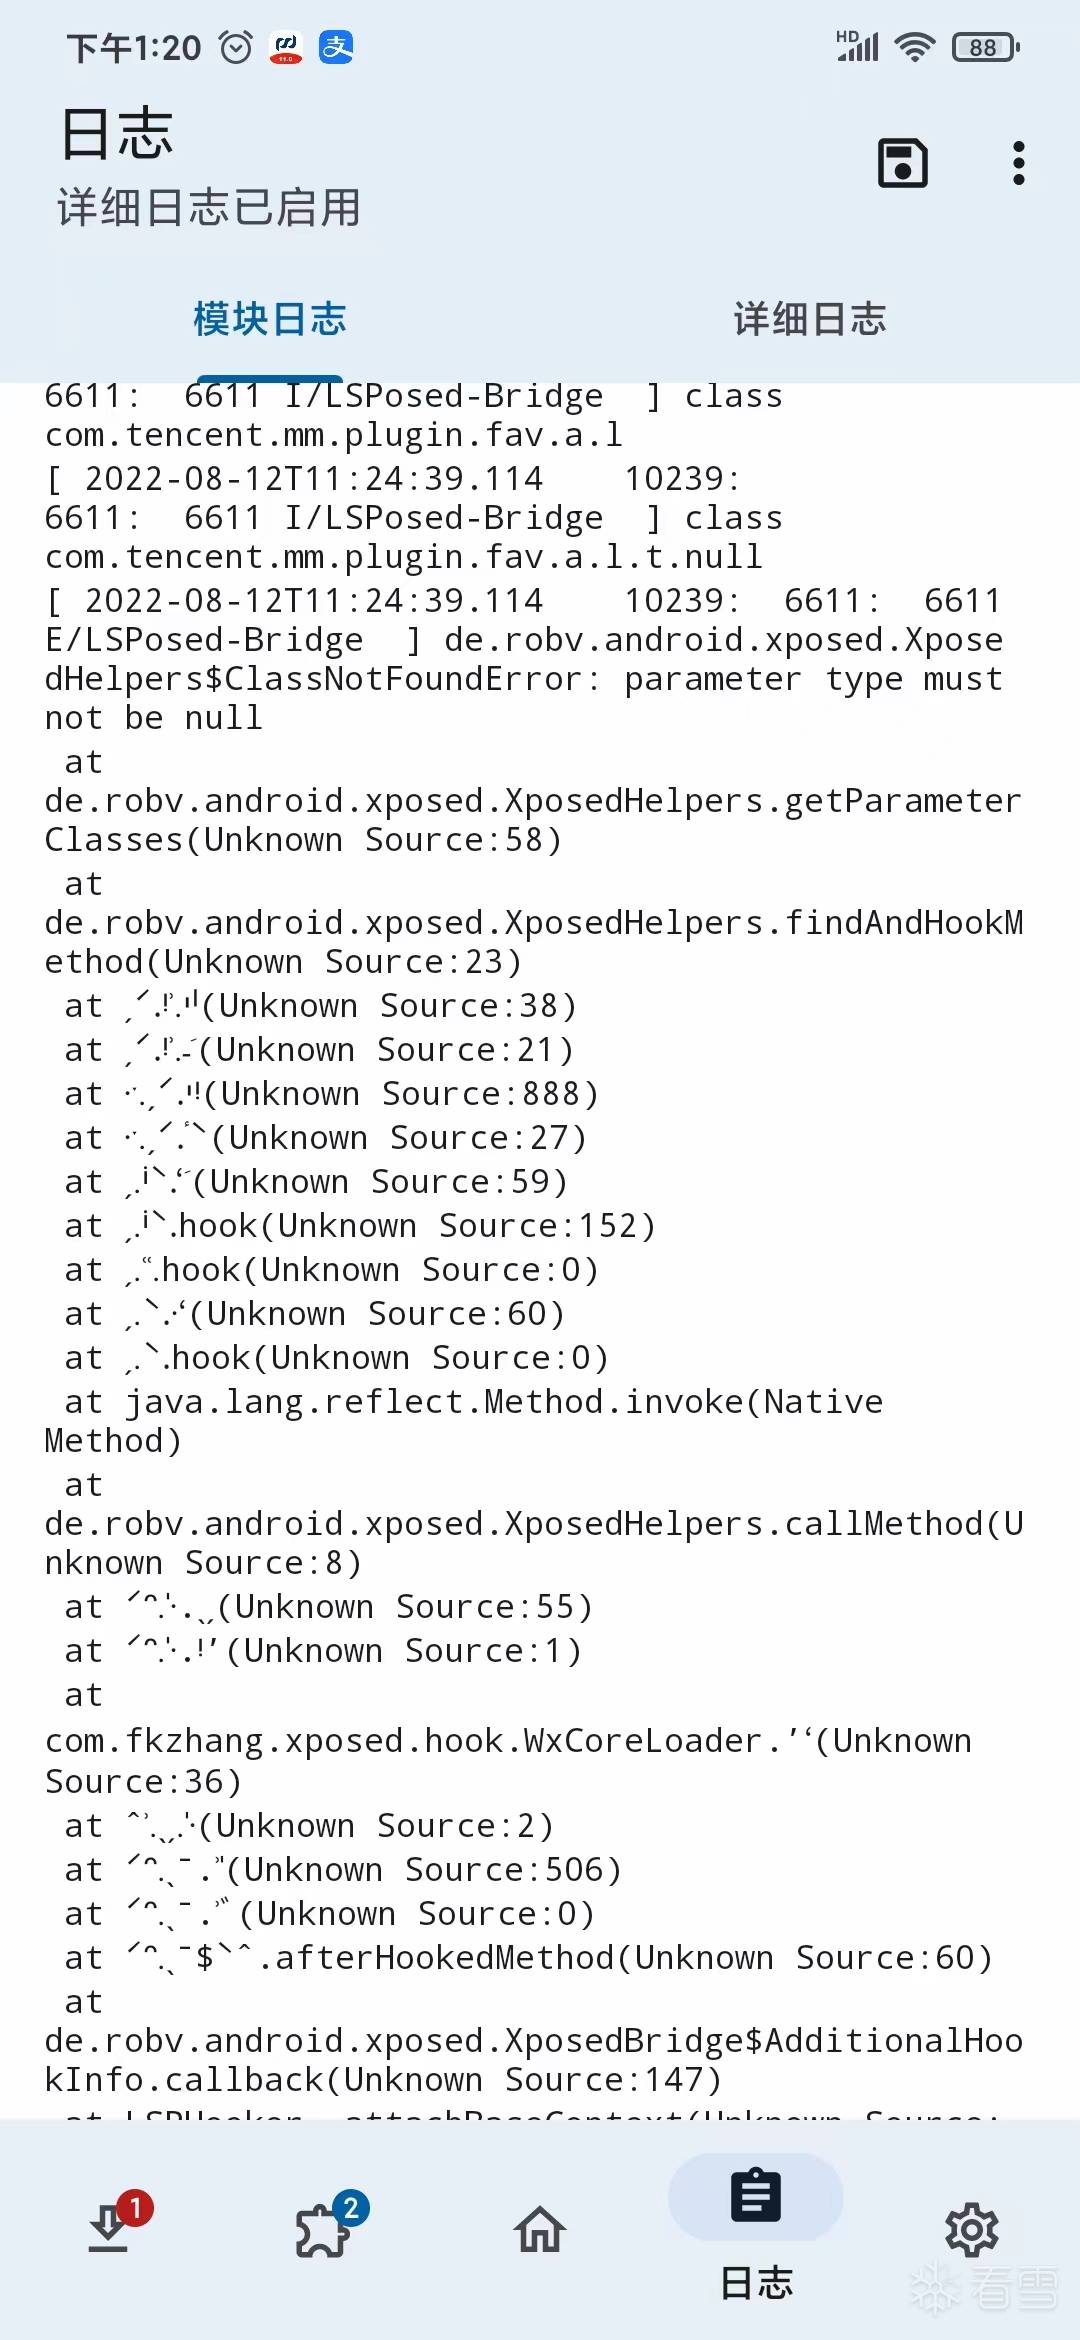
Task: Tap the save log floppy disk icon
Action: (902, 163)
